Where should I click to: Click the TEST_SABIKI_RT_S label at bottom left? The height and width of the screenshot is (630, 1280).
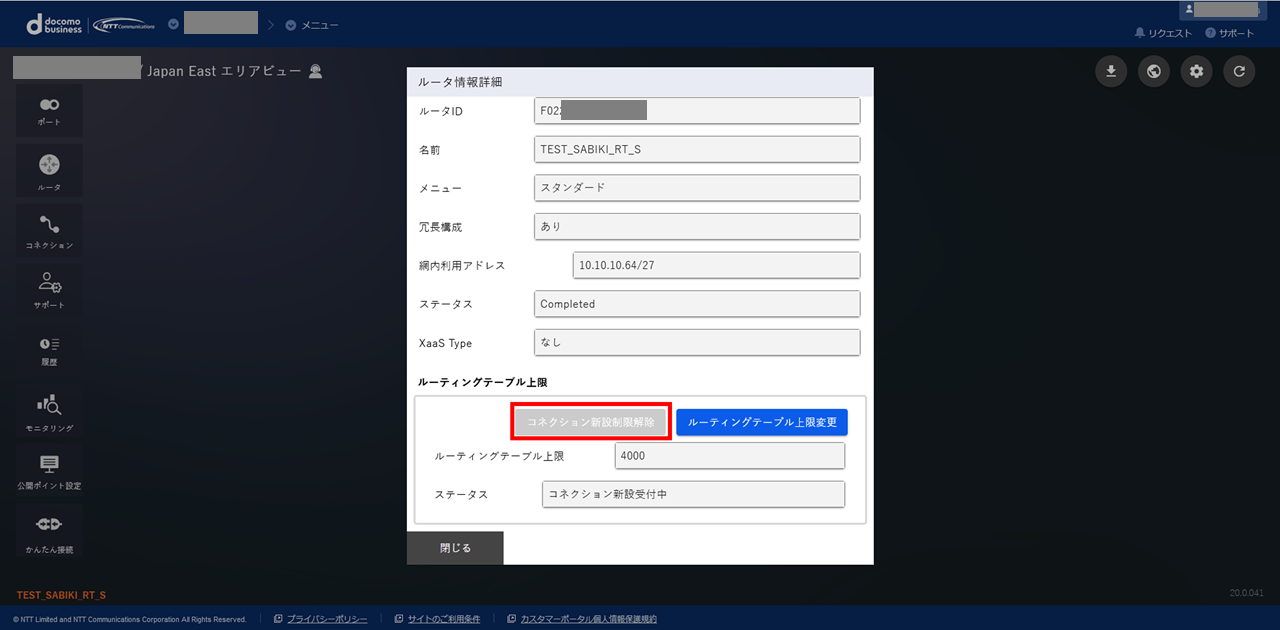tap(62, 595)
